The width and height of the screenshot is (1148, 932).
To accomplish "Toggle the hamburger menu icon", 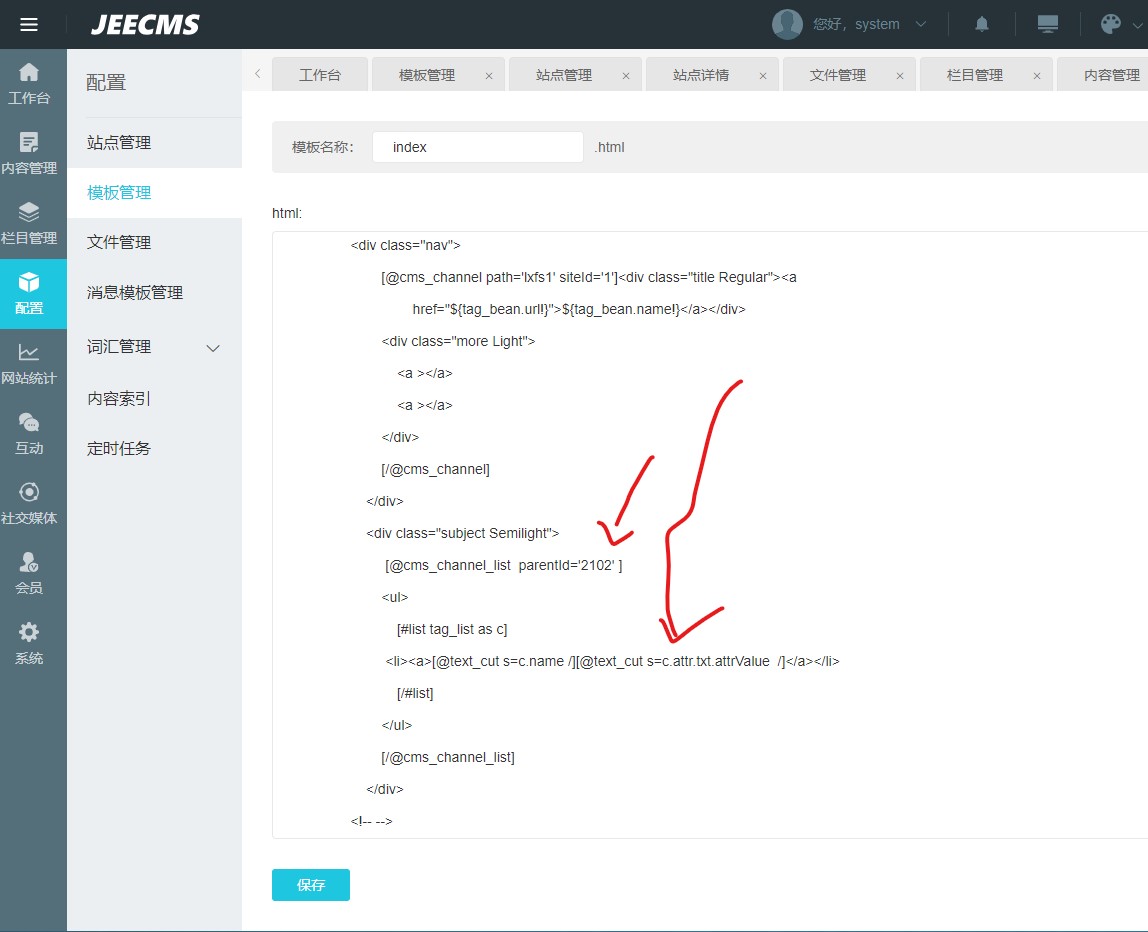I will point(29,25).
